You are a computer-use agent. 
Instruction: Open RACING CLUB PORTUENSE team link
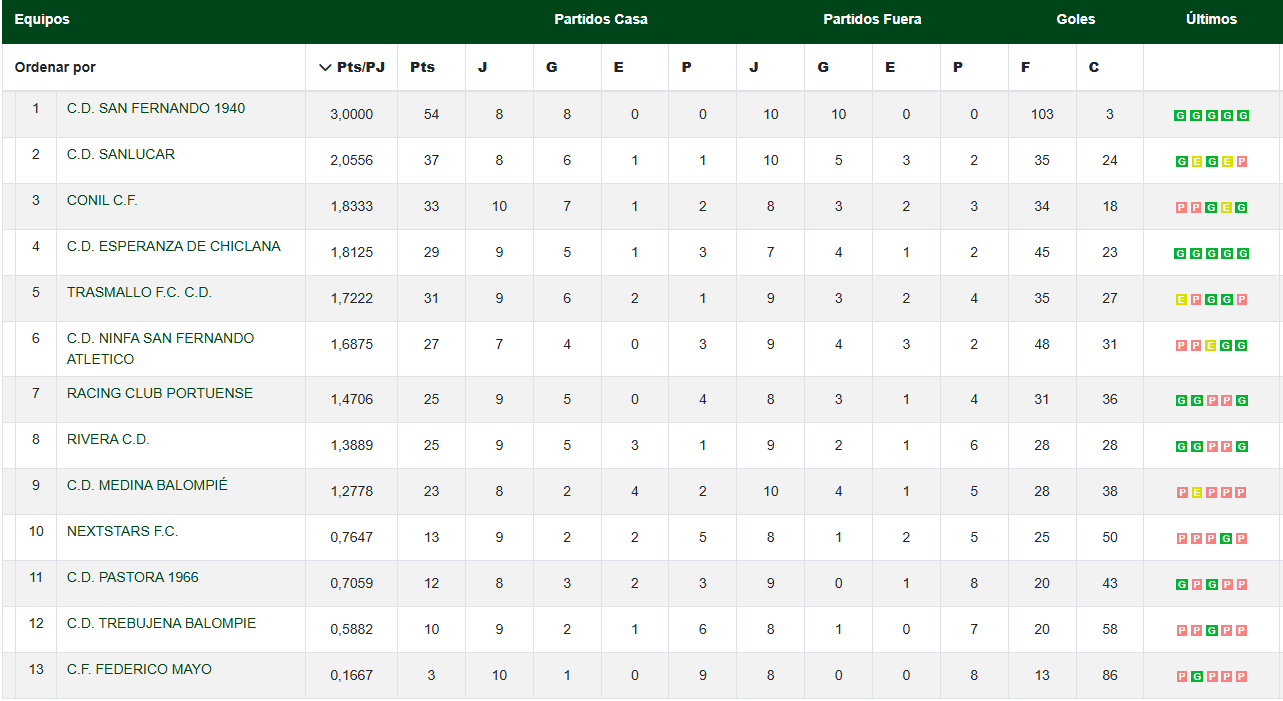click(159, 393)
